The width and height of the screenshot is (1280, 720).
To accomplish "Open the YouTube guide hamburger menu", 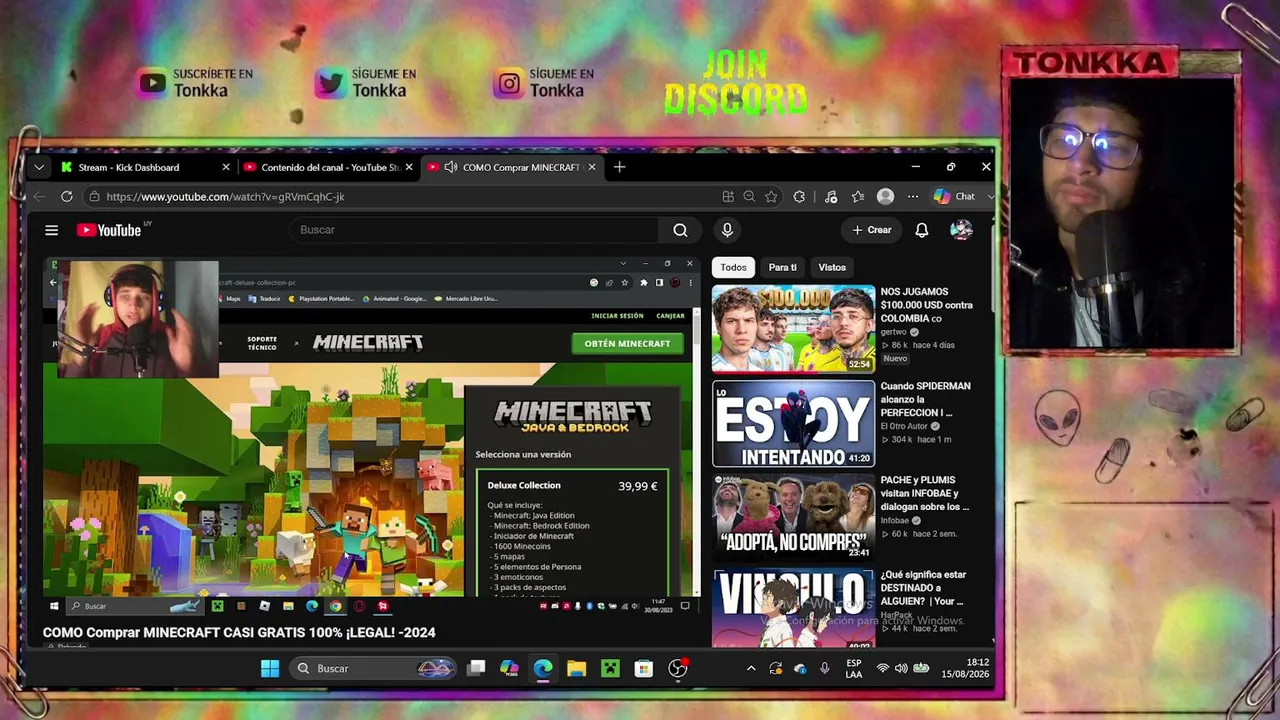I will click(x=51, y=230).
